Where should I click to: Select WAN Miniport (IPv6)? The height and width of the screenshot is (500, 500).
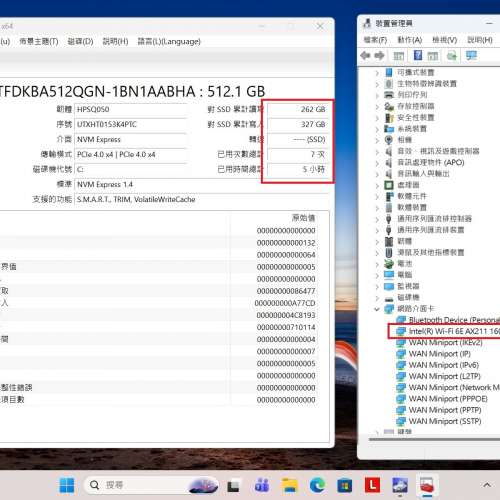(444, 365)
